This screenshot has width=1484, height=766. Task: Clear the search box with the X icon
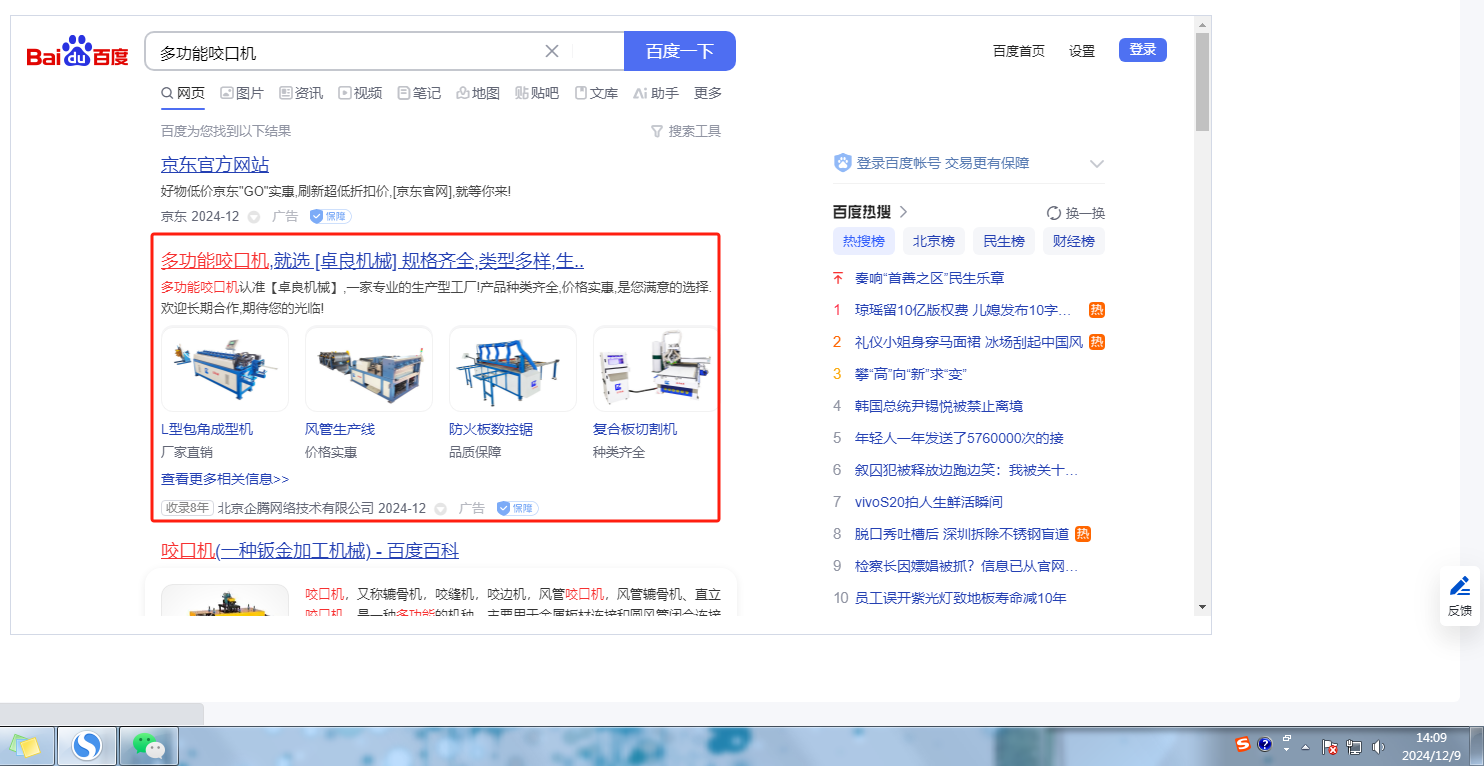point(552,52)
